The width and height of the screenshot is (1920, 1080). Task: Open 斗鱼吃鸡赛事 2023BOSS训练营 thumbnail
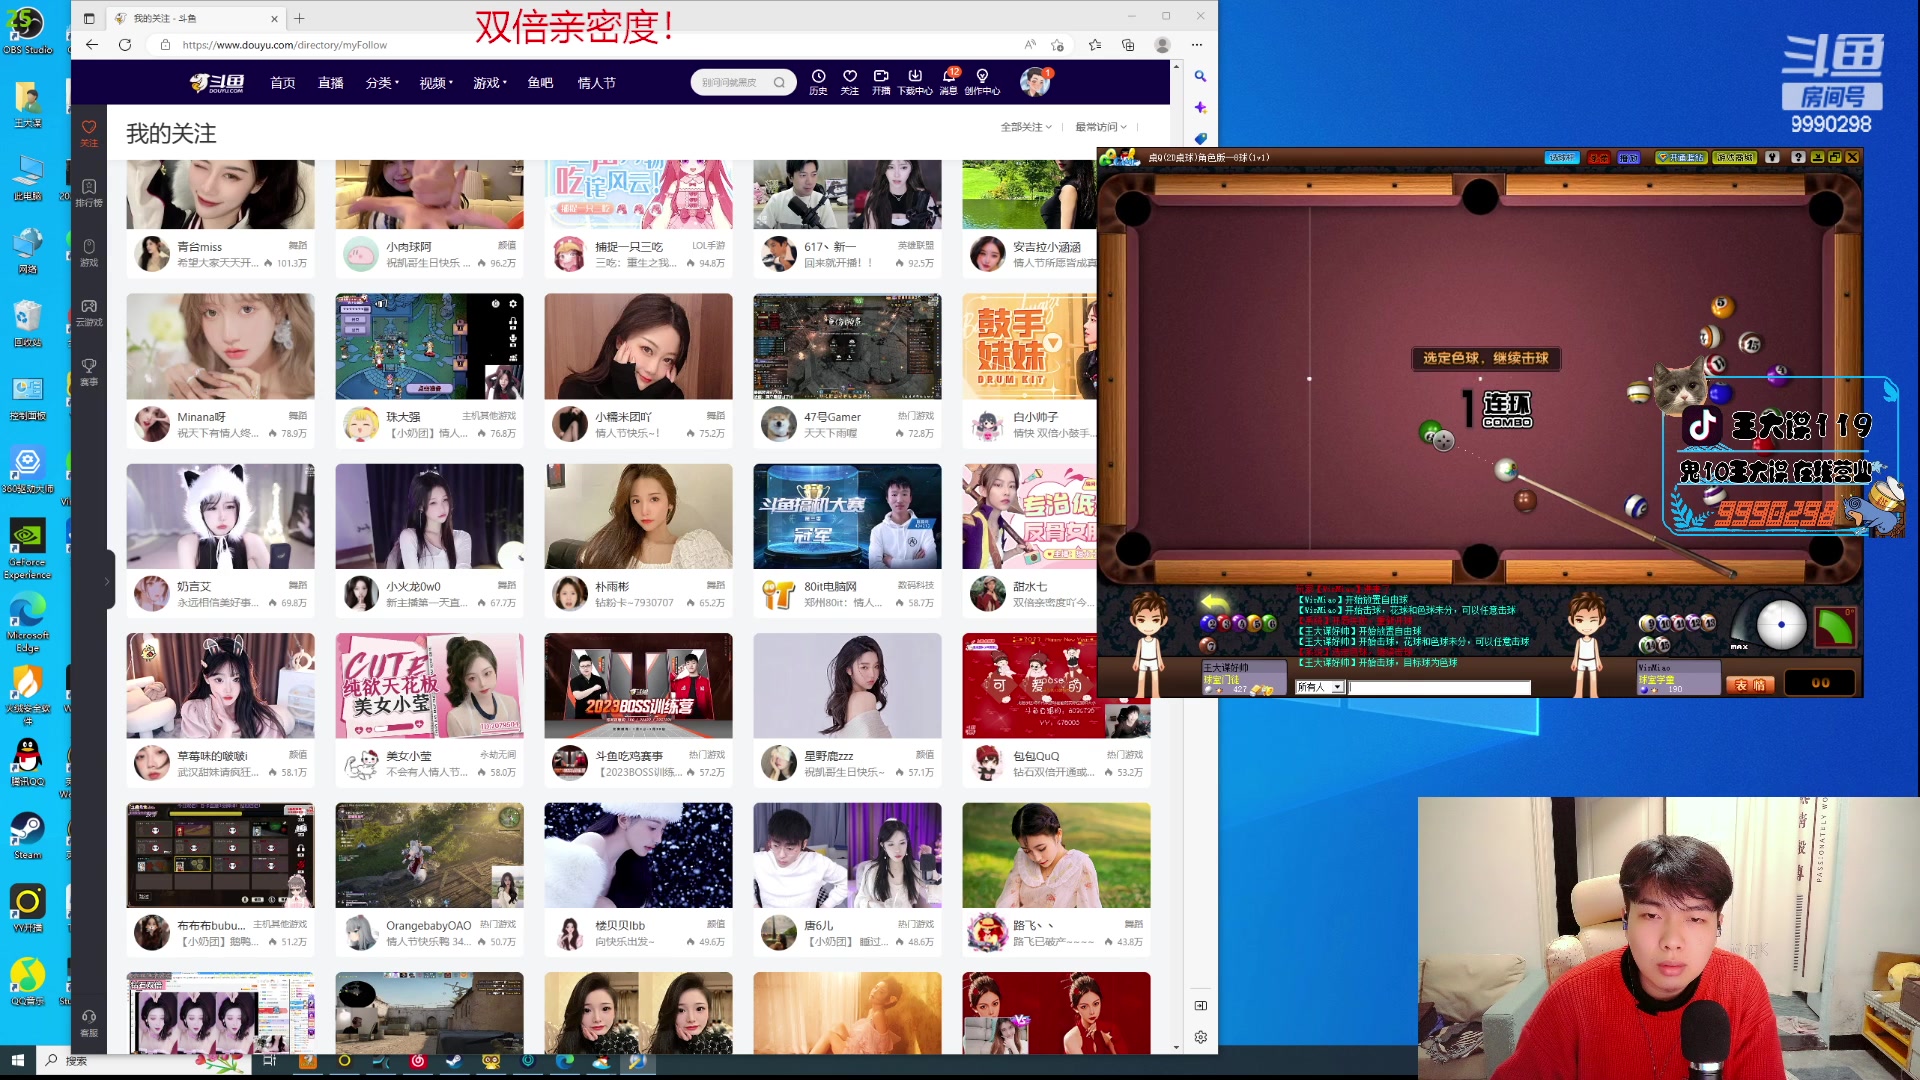pyautogui.click(x=638, y=686)
